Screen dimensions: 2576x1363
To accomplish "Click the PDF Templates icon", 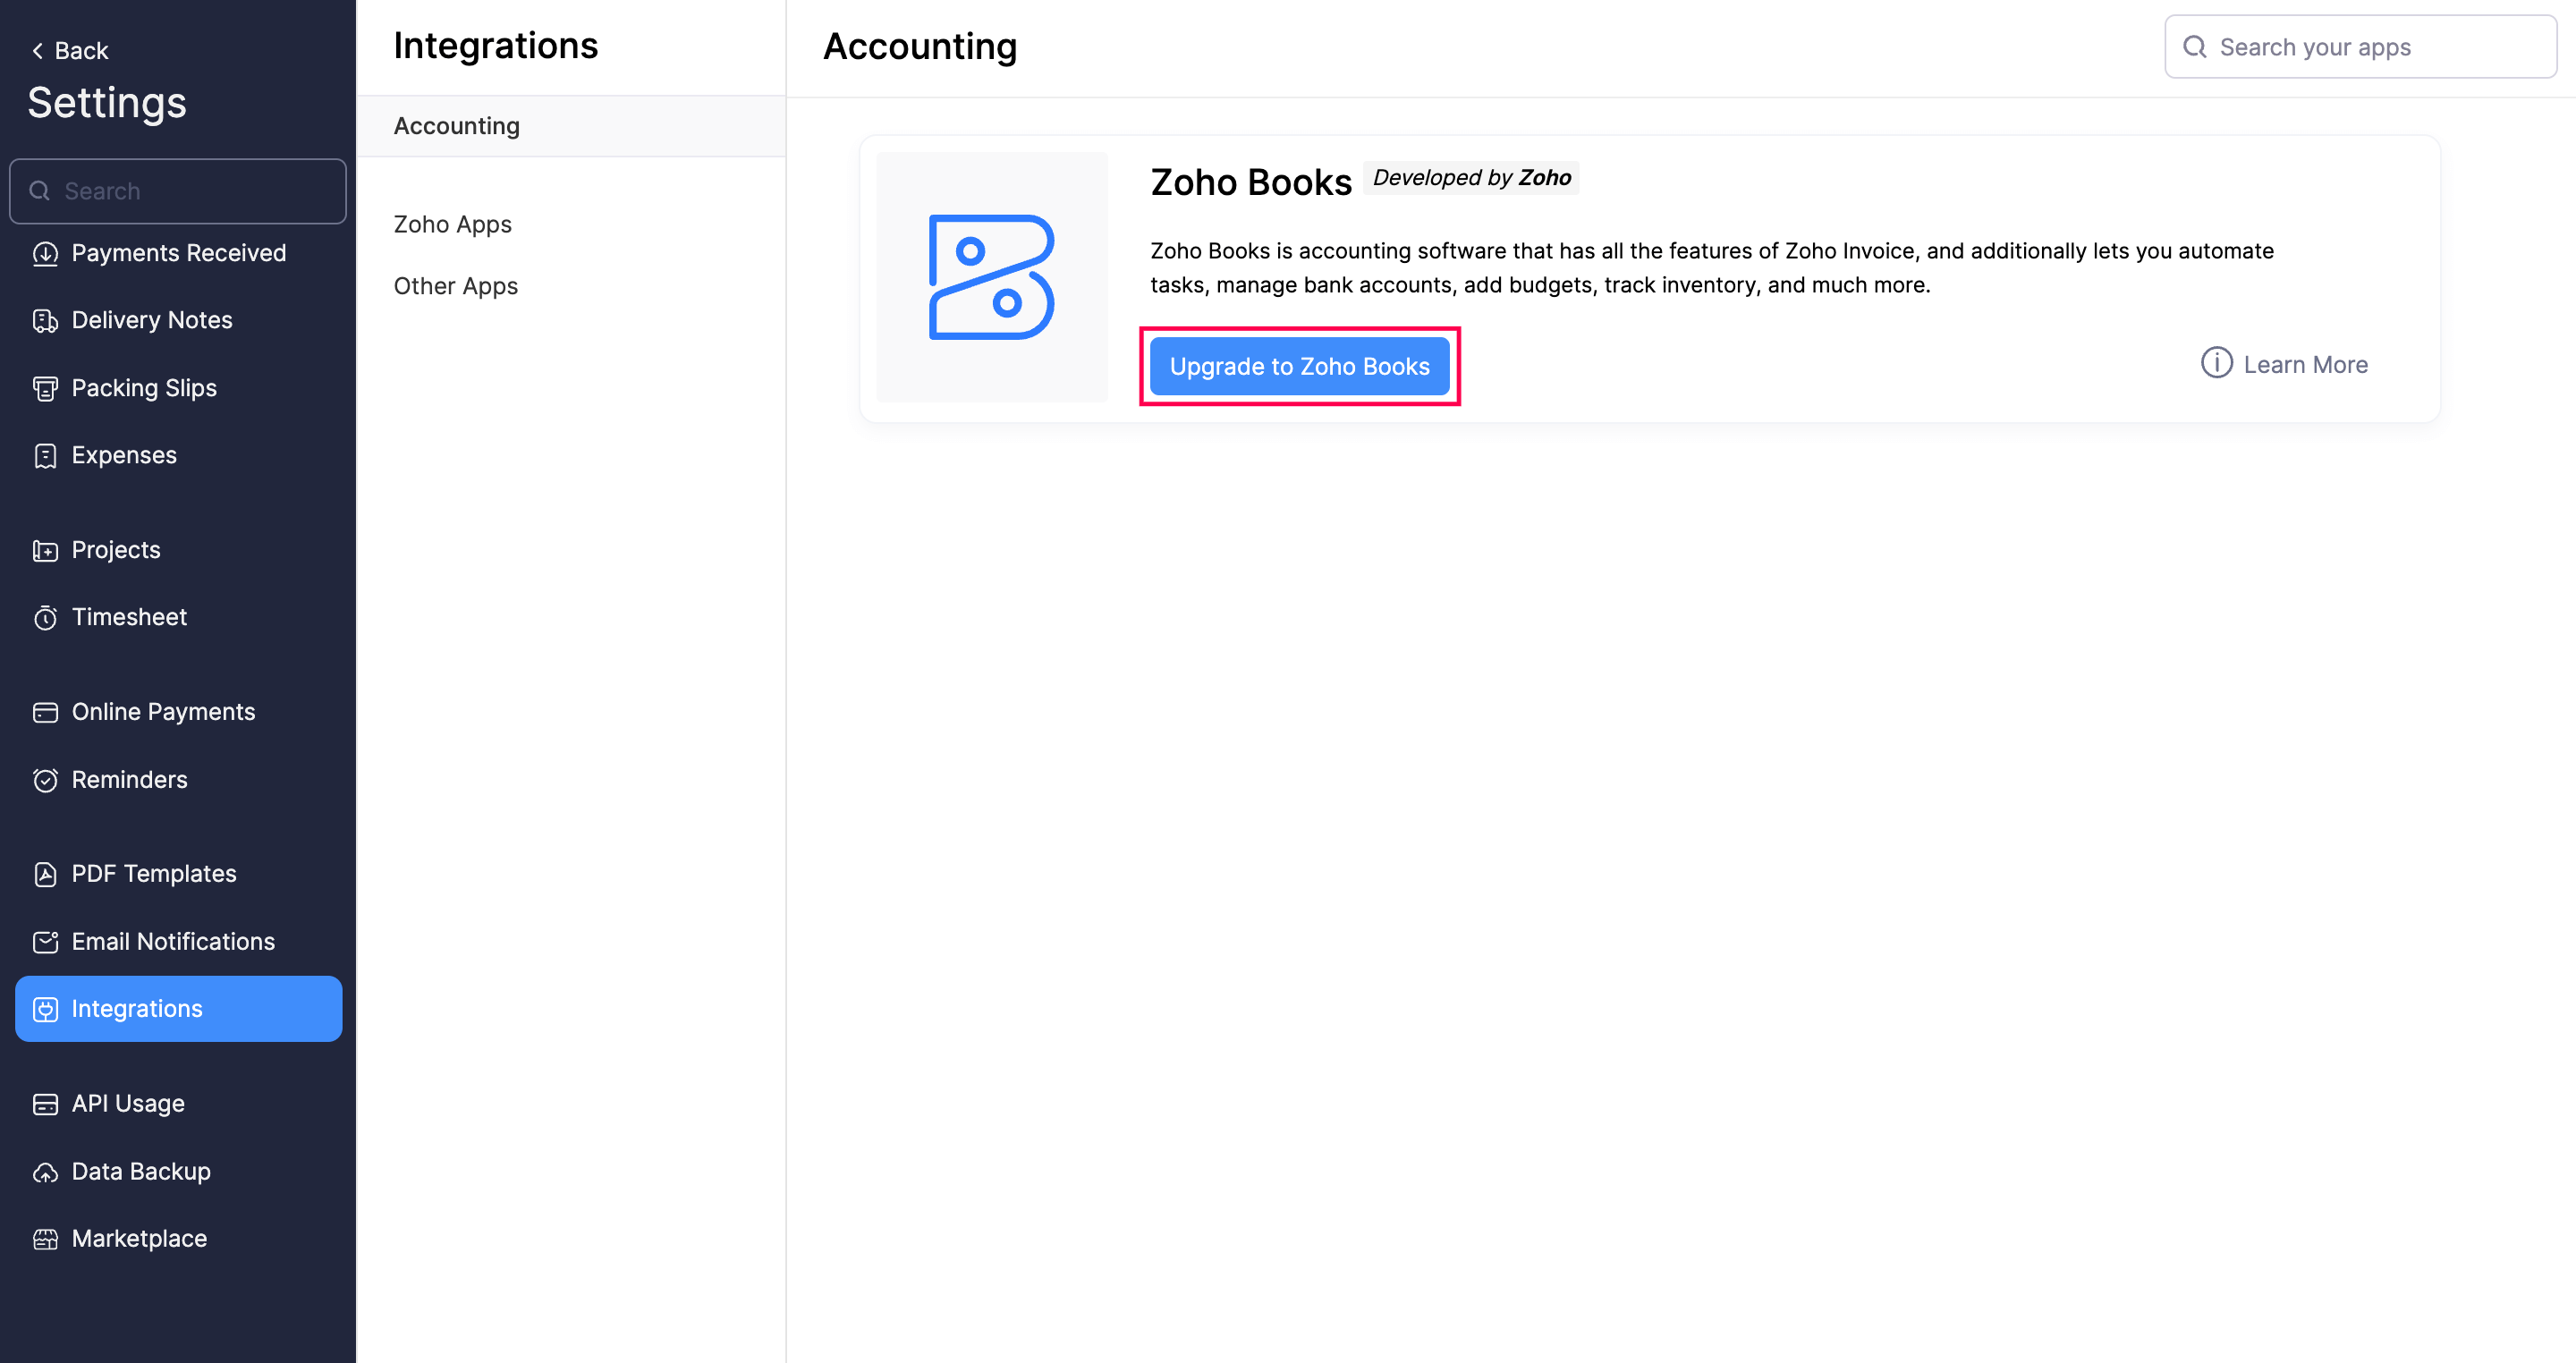I will coord(45,874).
